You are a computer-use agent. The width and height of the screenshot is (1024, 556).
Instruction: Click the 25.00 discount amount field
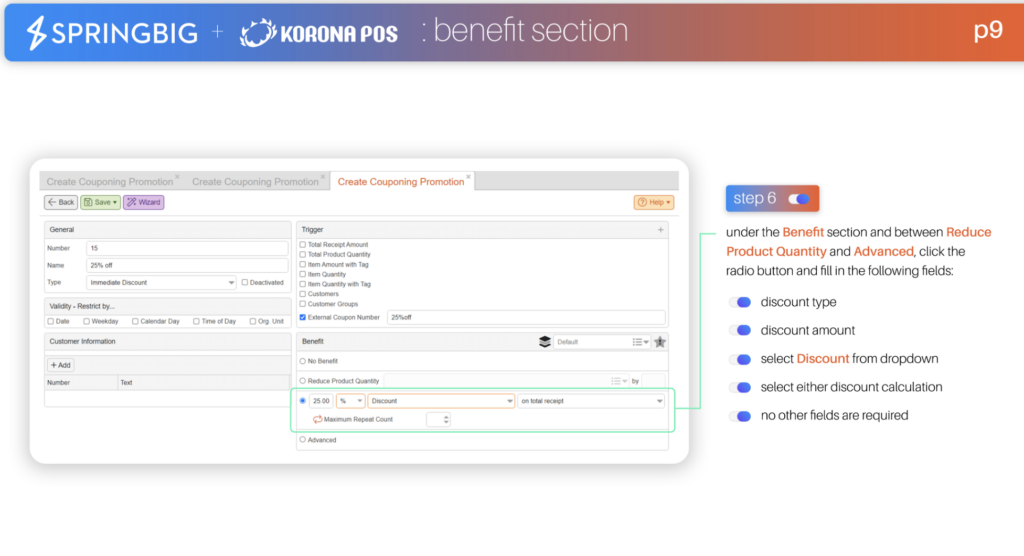pyautogui.click(x=321, y=401)
